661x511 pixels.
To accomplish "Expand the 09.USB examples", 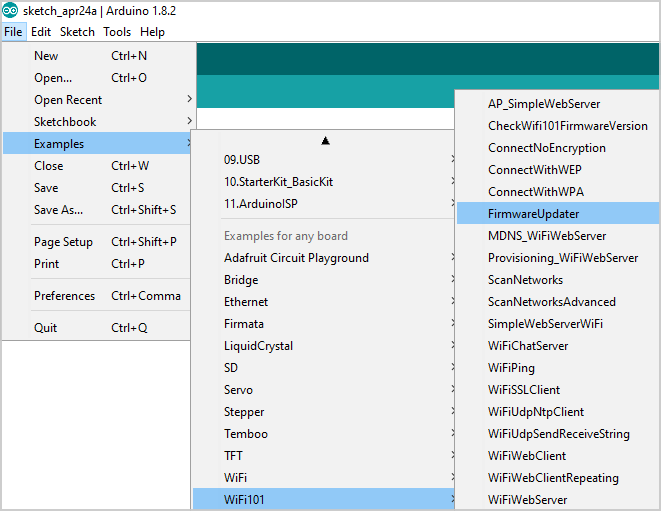I will click(324, 159).
